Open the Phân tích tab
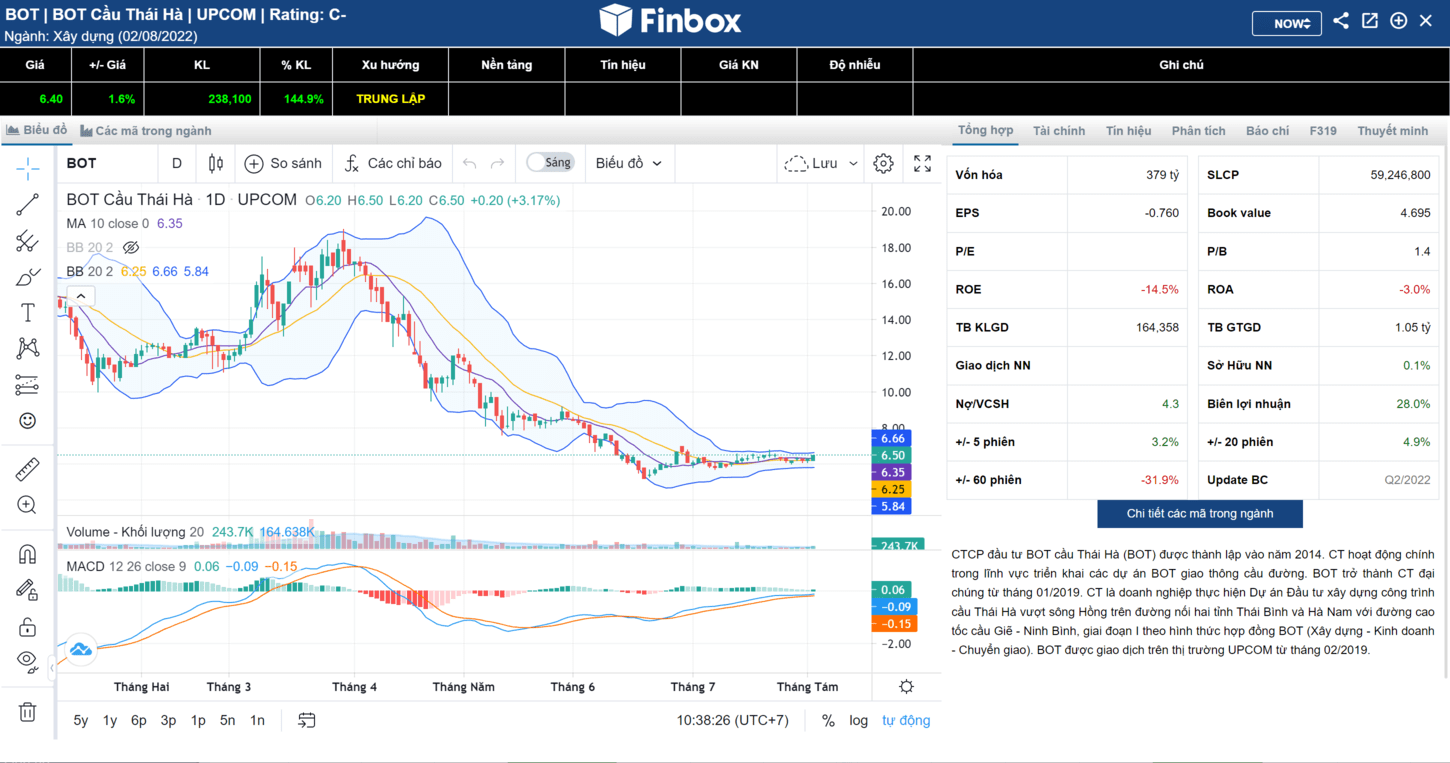Image resolution: width=1450 pixels, height=763 pixels. [1198, 131]
